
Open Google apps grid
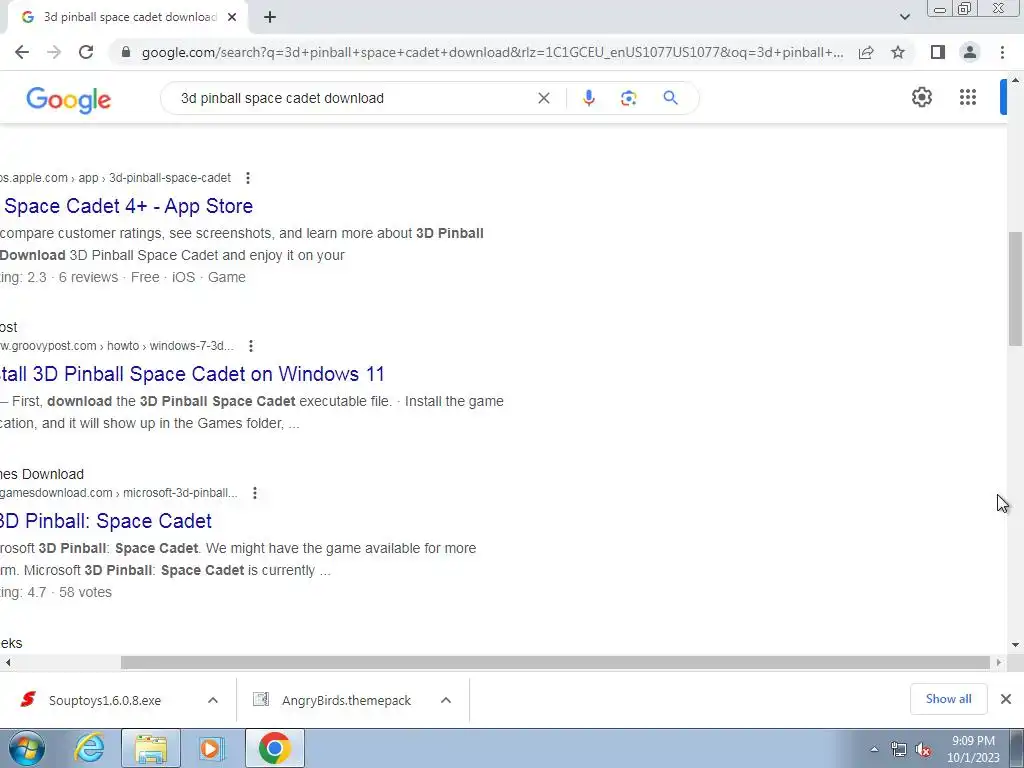(968, 97)
